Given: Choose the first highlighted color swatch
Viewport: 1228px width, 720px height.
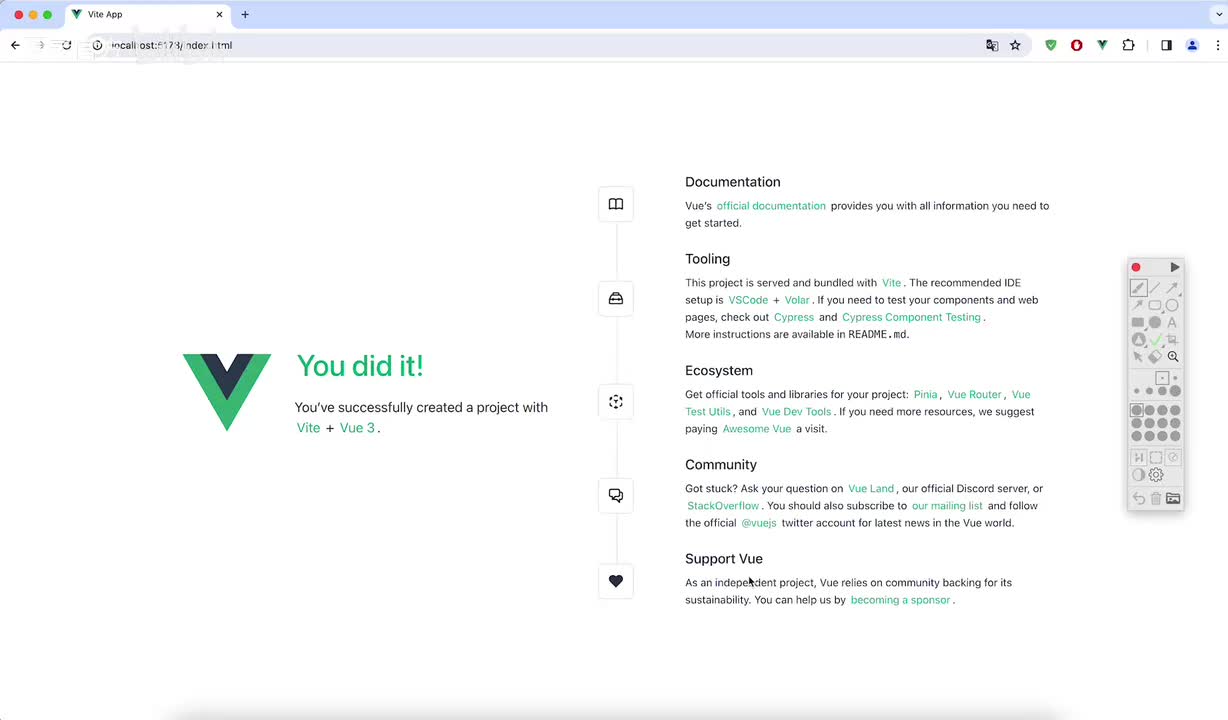Looking at the screenshot, I should point(1137,410).
